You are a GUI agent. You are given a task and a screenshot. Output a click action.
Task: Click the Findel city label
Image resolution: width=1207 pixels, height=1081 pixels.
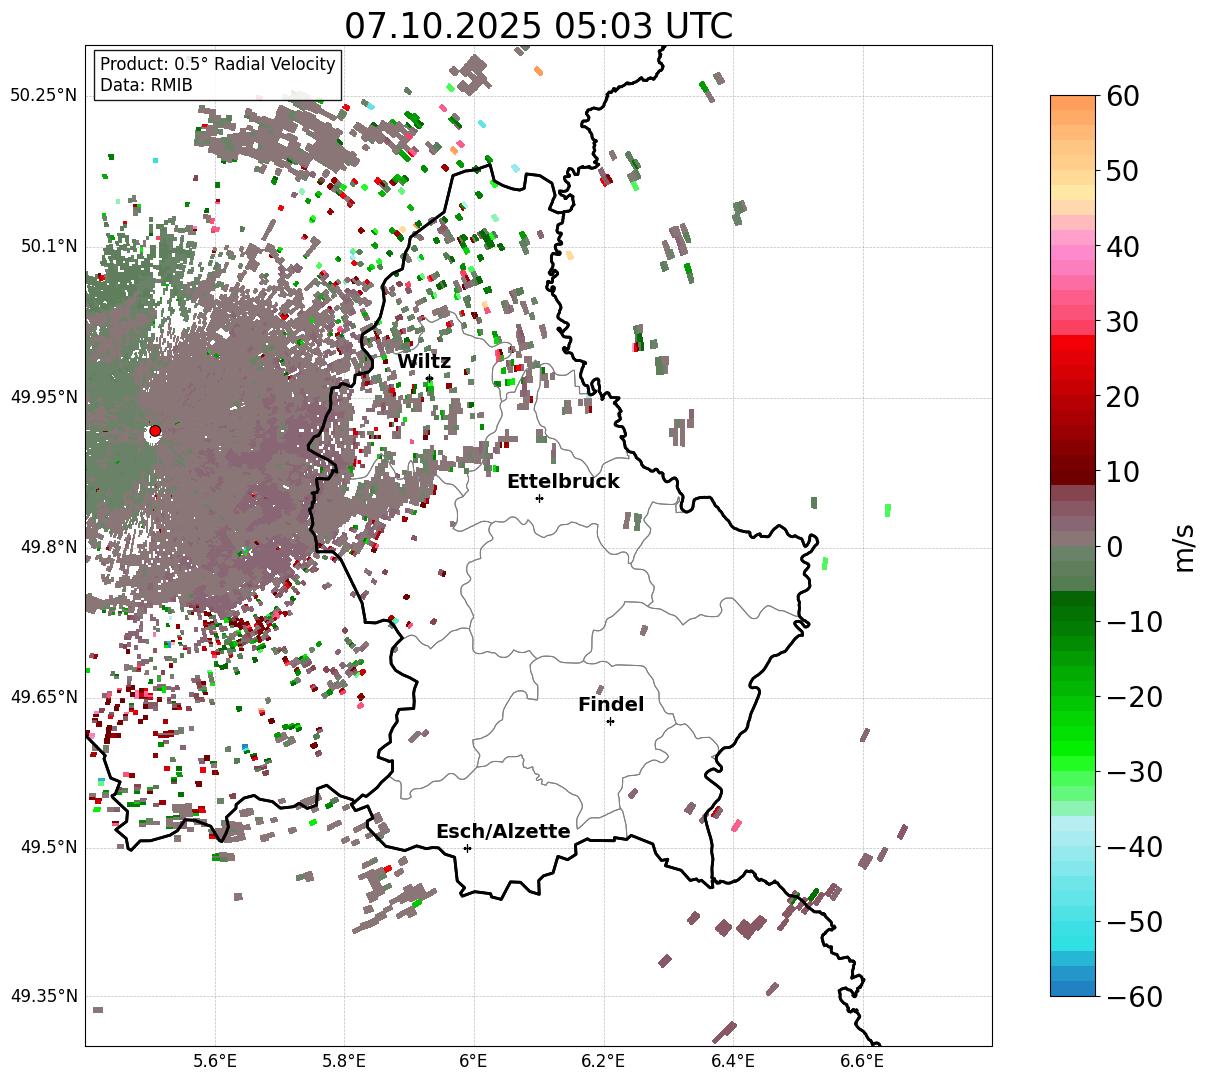point(611,705)
